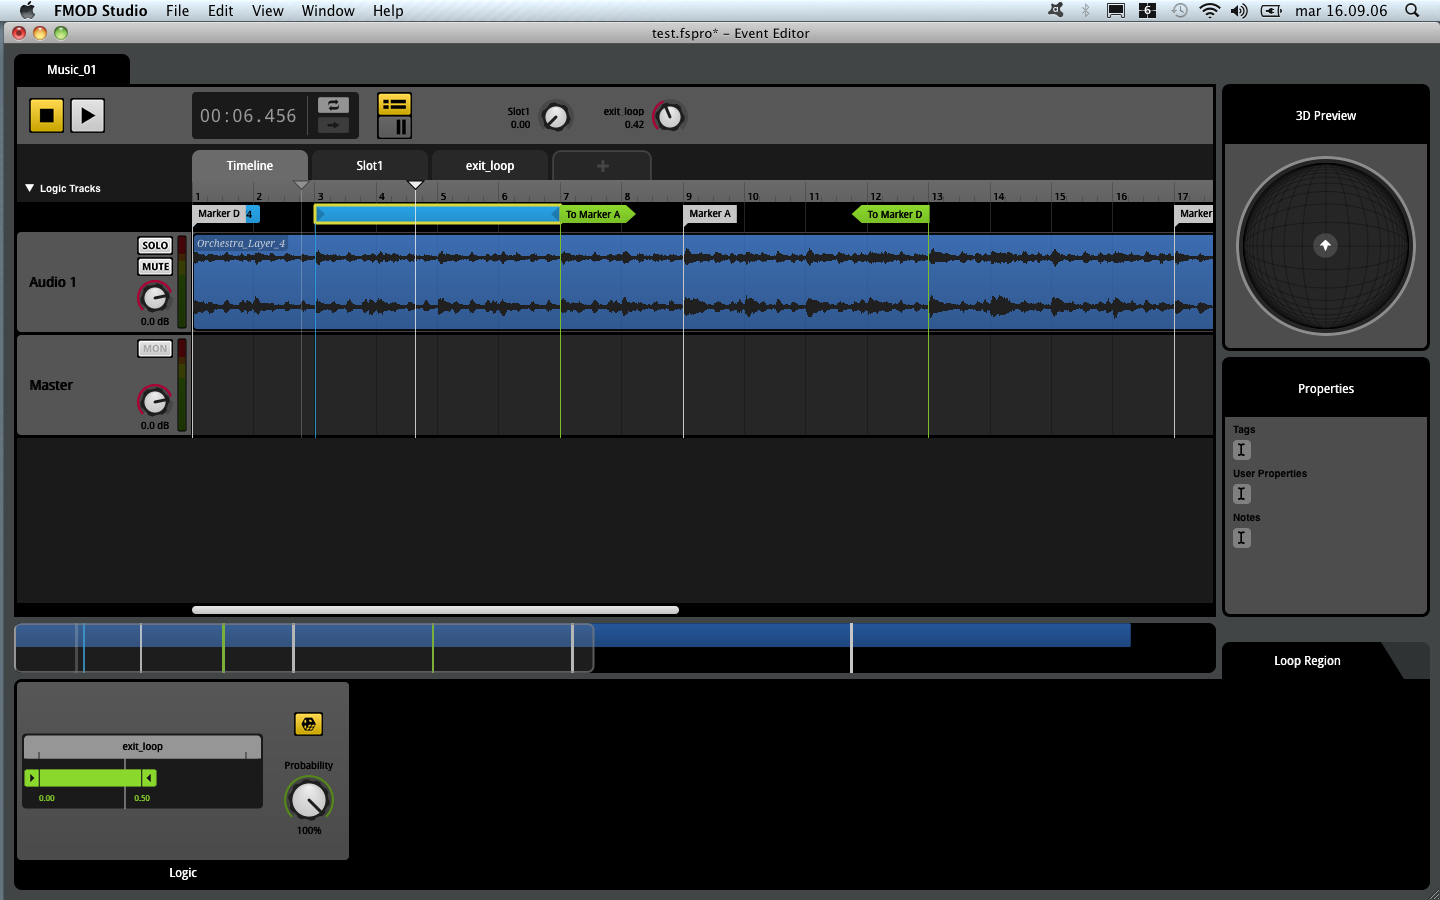Click the Time Machine icon in menu bar
Image resolution: width=1440 pixels, height=900 pixels.
click(x=1180, y=11)
